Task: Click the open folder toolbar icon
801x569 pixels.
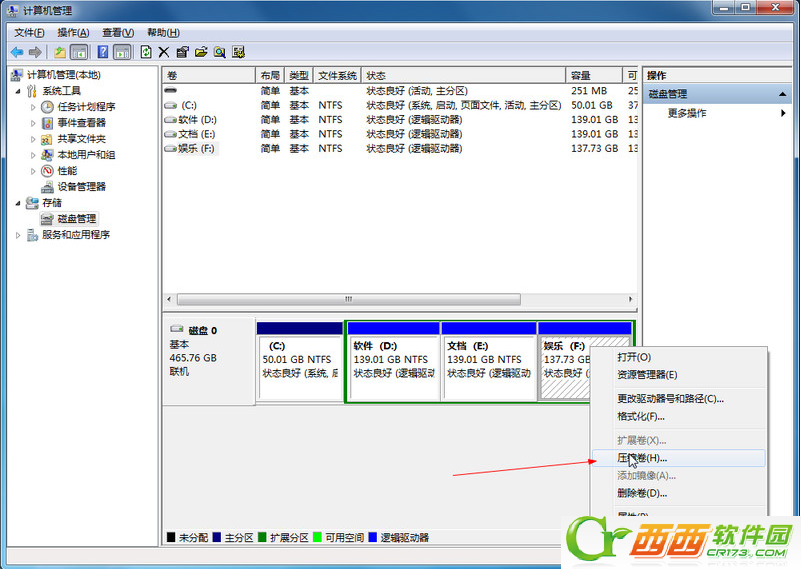Action: (x=201, y=52)
